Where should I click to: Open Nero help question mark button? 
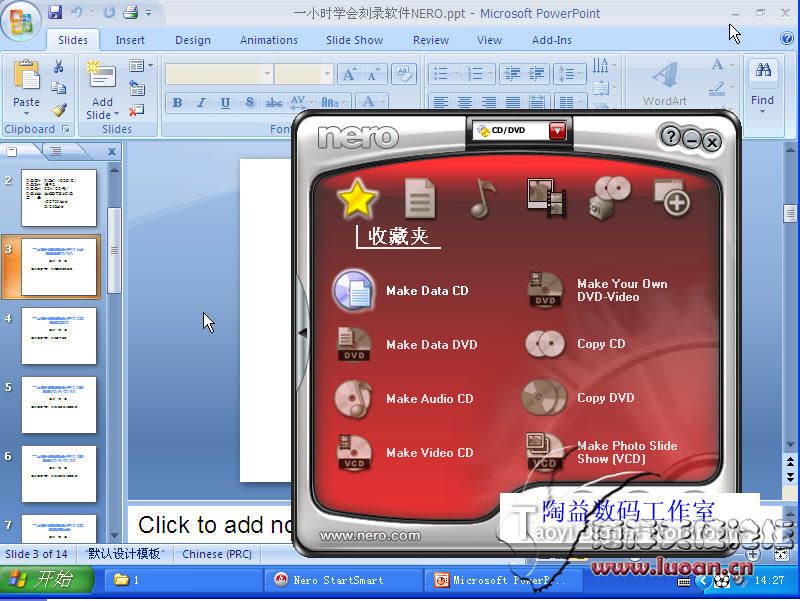pyautogui.click(x=670, y=136)
